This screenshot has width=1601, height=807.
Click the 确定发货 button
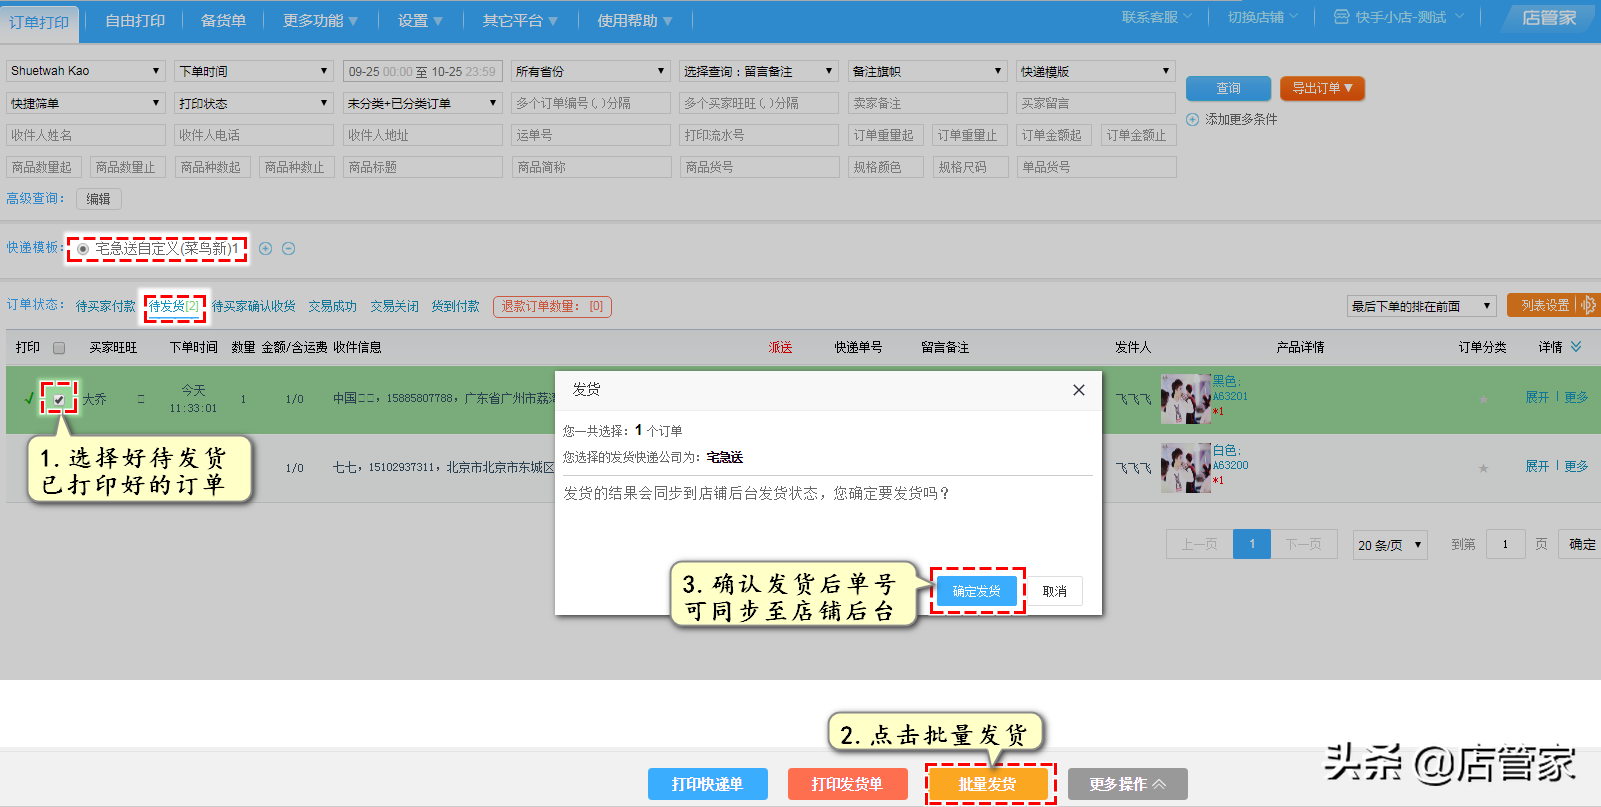pos(976,591)
